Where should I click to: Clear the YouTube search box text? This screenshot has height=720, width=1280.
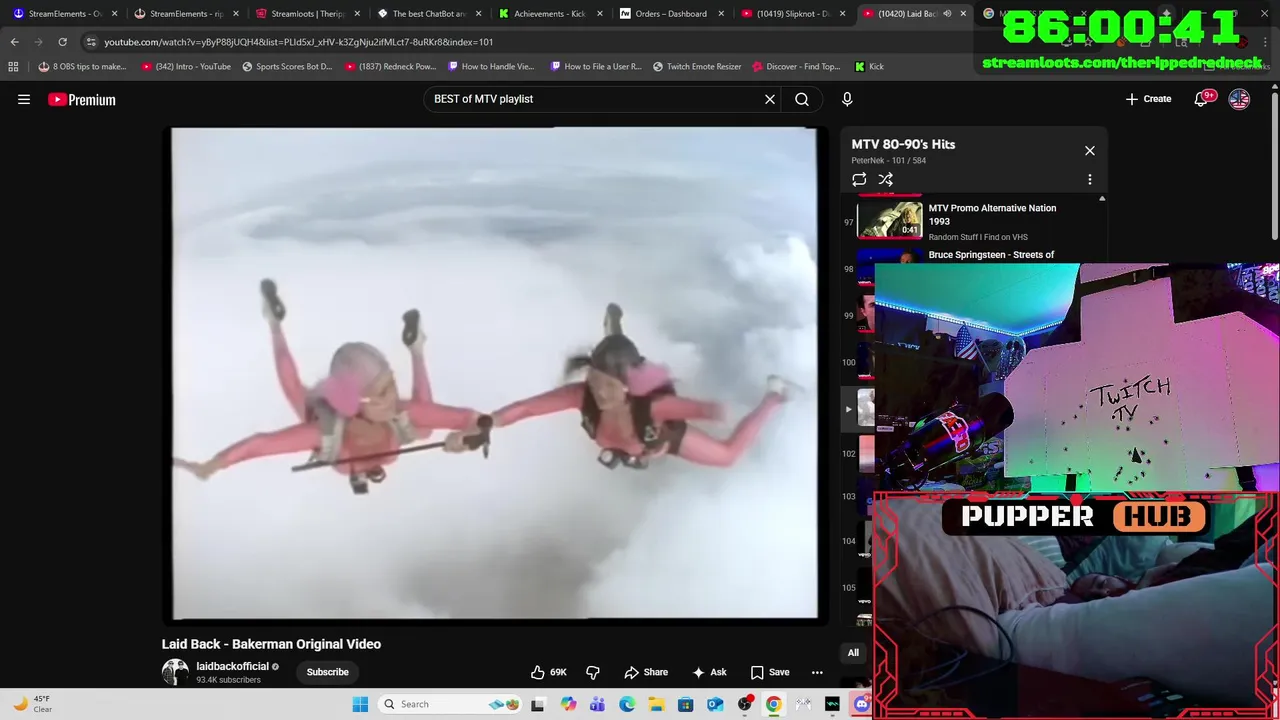tap(770, 99)
